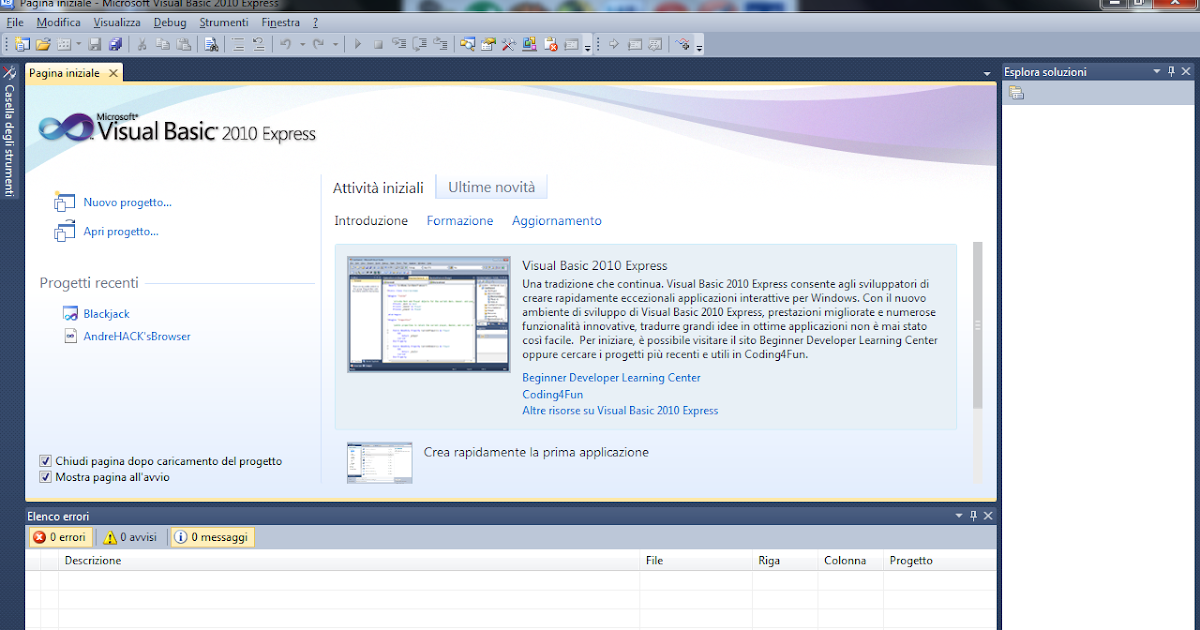Open Esplora soluzioni window position dropdown
The width and height of the screenshot is (1200, 630).
tap(1157, 71)
